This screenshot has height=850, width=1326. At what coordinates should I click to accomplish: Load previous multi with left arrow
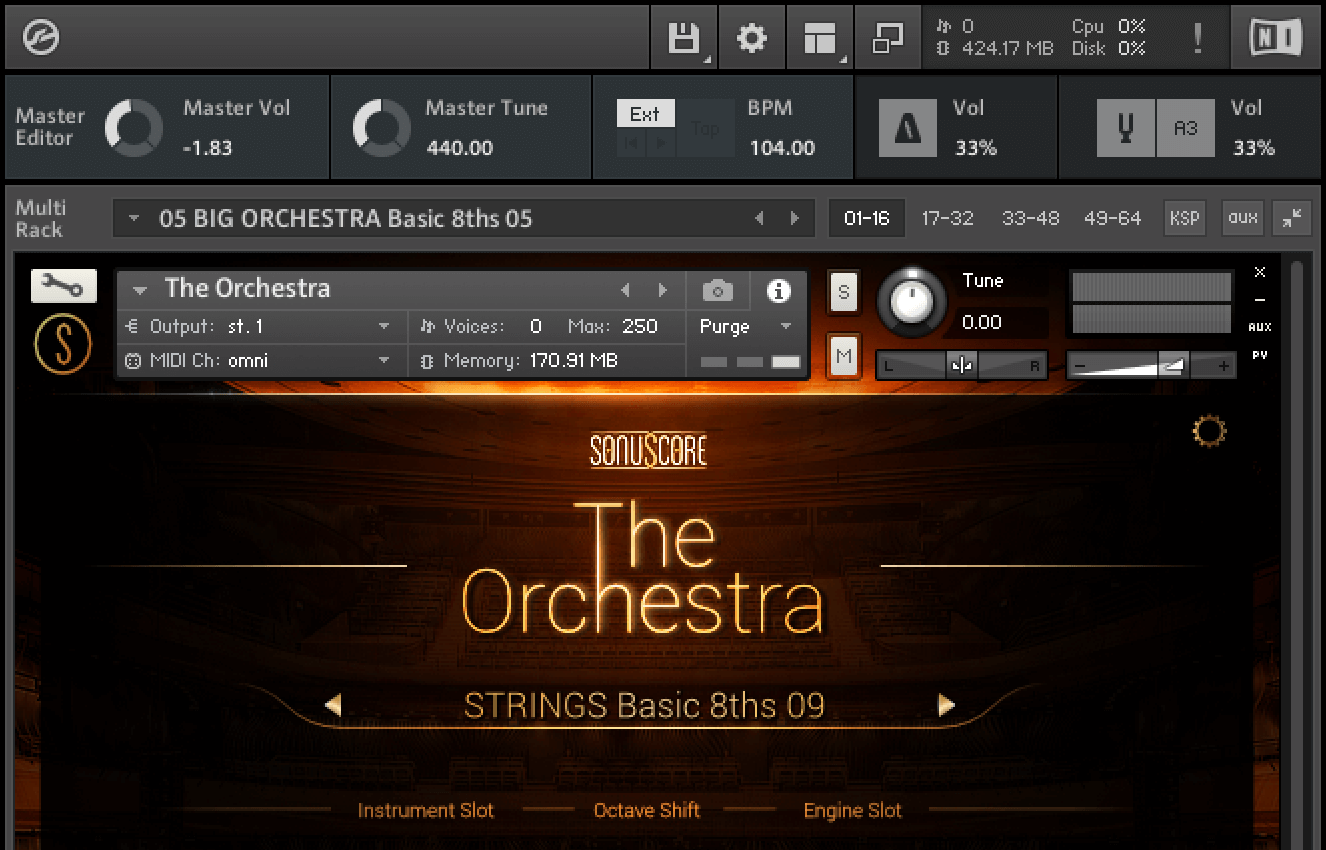(759, 218)
